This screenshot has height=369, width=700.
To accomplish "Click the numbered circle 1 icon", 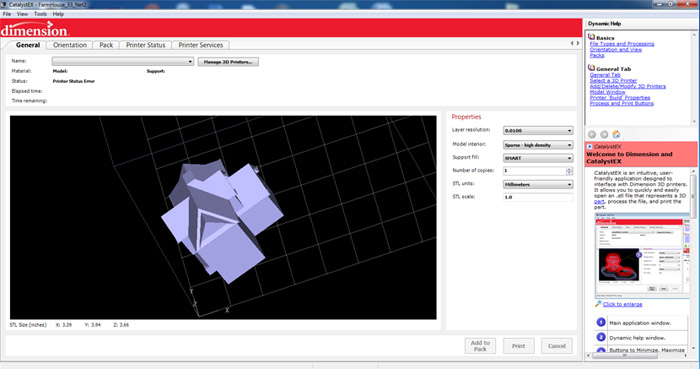I will point(601,322).
